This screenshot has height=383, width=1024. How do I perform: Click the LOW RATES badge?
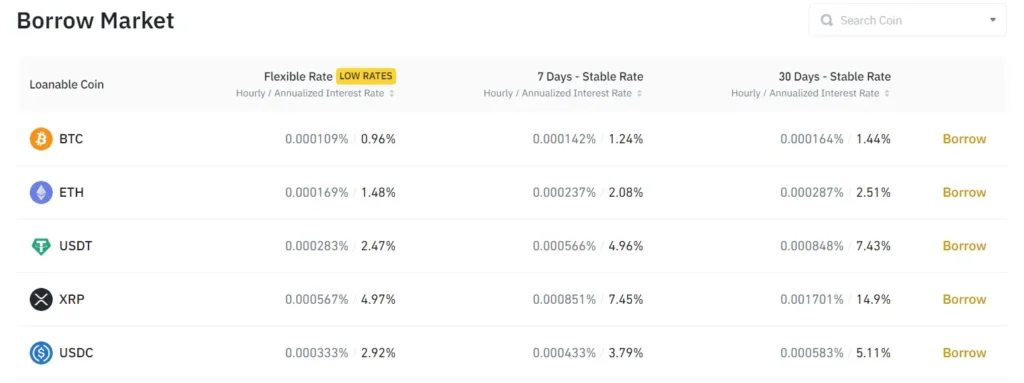[366, 76]
